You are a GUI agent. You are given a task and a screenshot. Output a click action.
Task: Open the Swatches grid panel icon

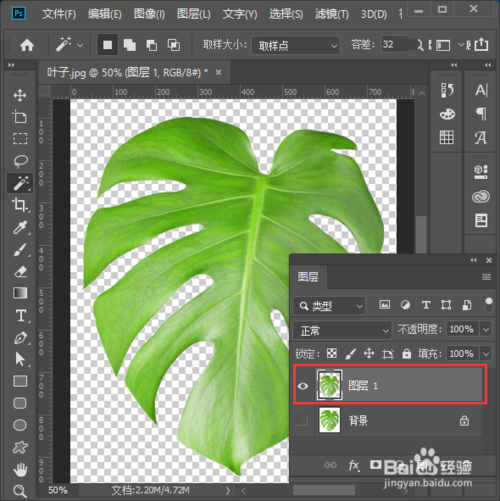point(446,137)
